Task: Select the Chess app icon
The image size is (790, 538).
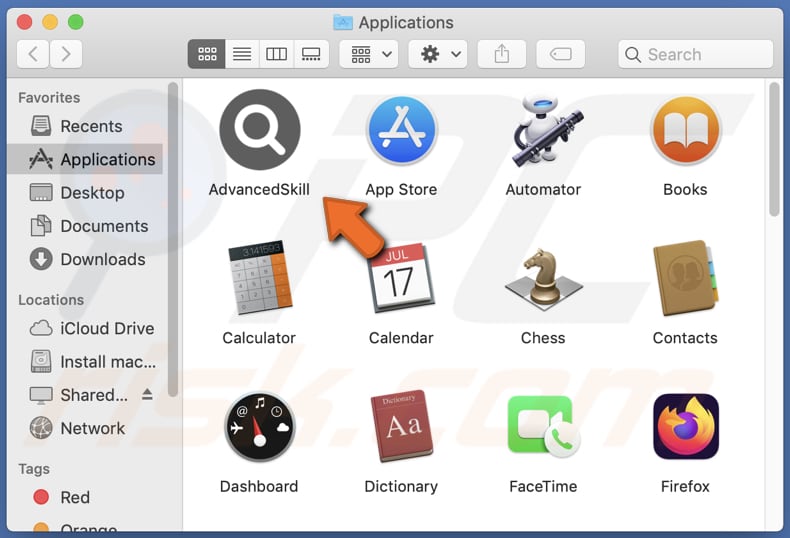Action: pyautogui.click(x=544, y=278)
